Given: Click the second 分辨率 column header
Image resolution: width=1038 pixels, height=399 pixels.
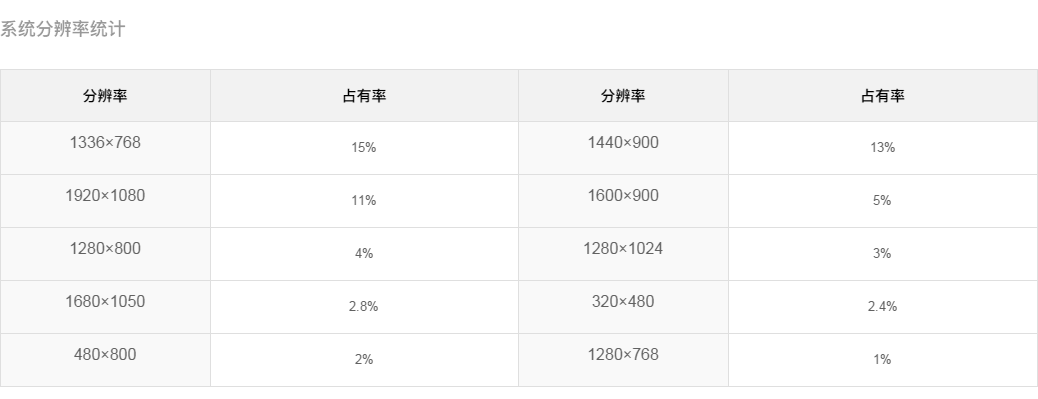Looking at the screenshot, I should pyautogui.click(x=623, y=96).
